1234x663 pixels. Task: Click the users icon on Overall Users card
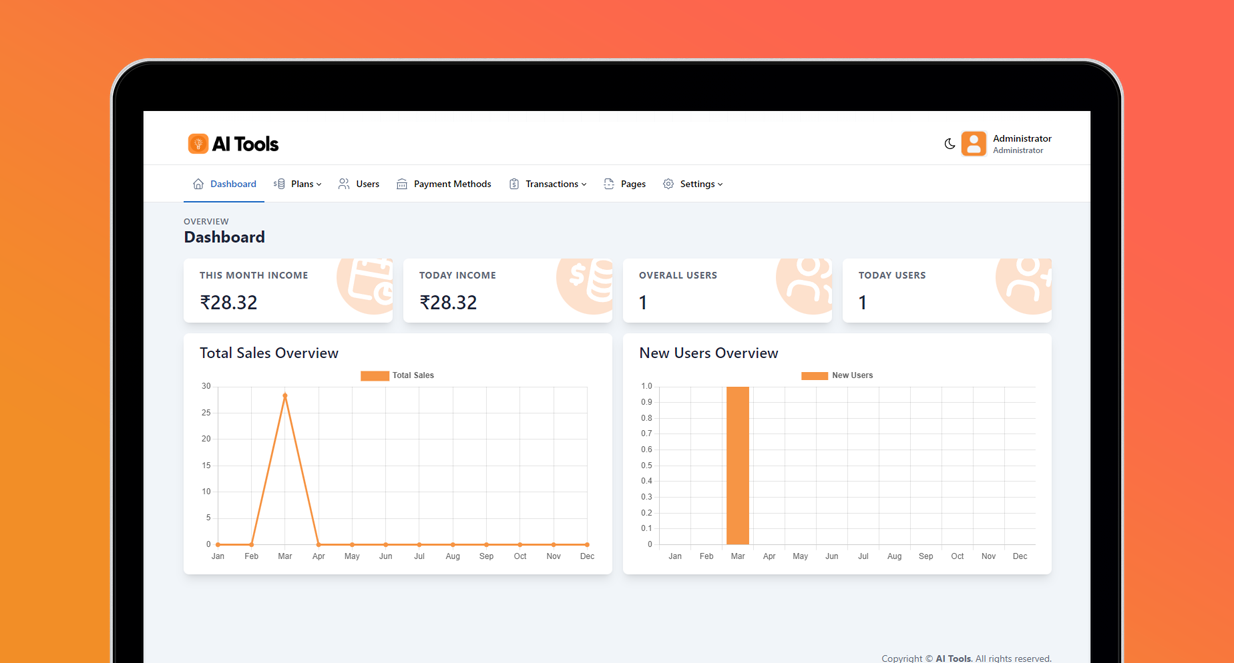805,285
